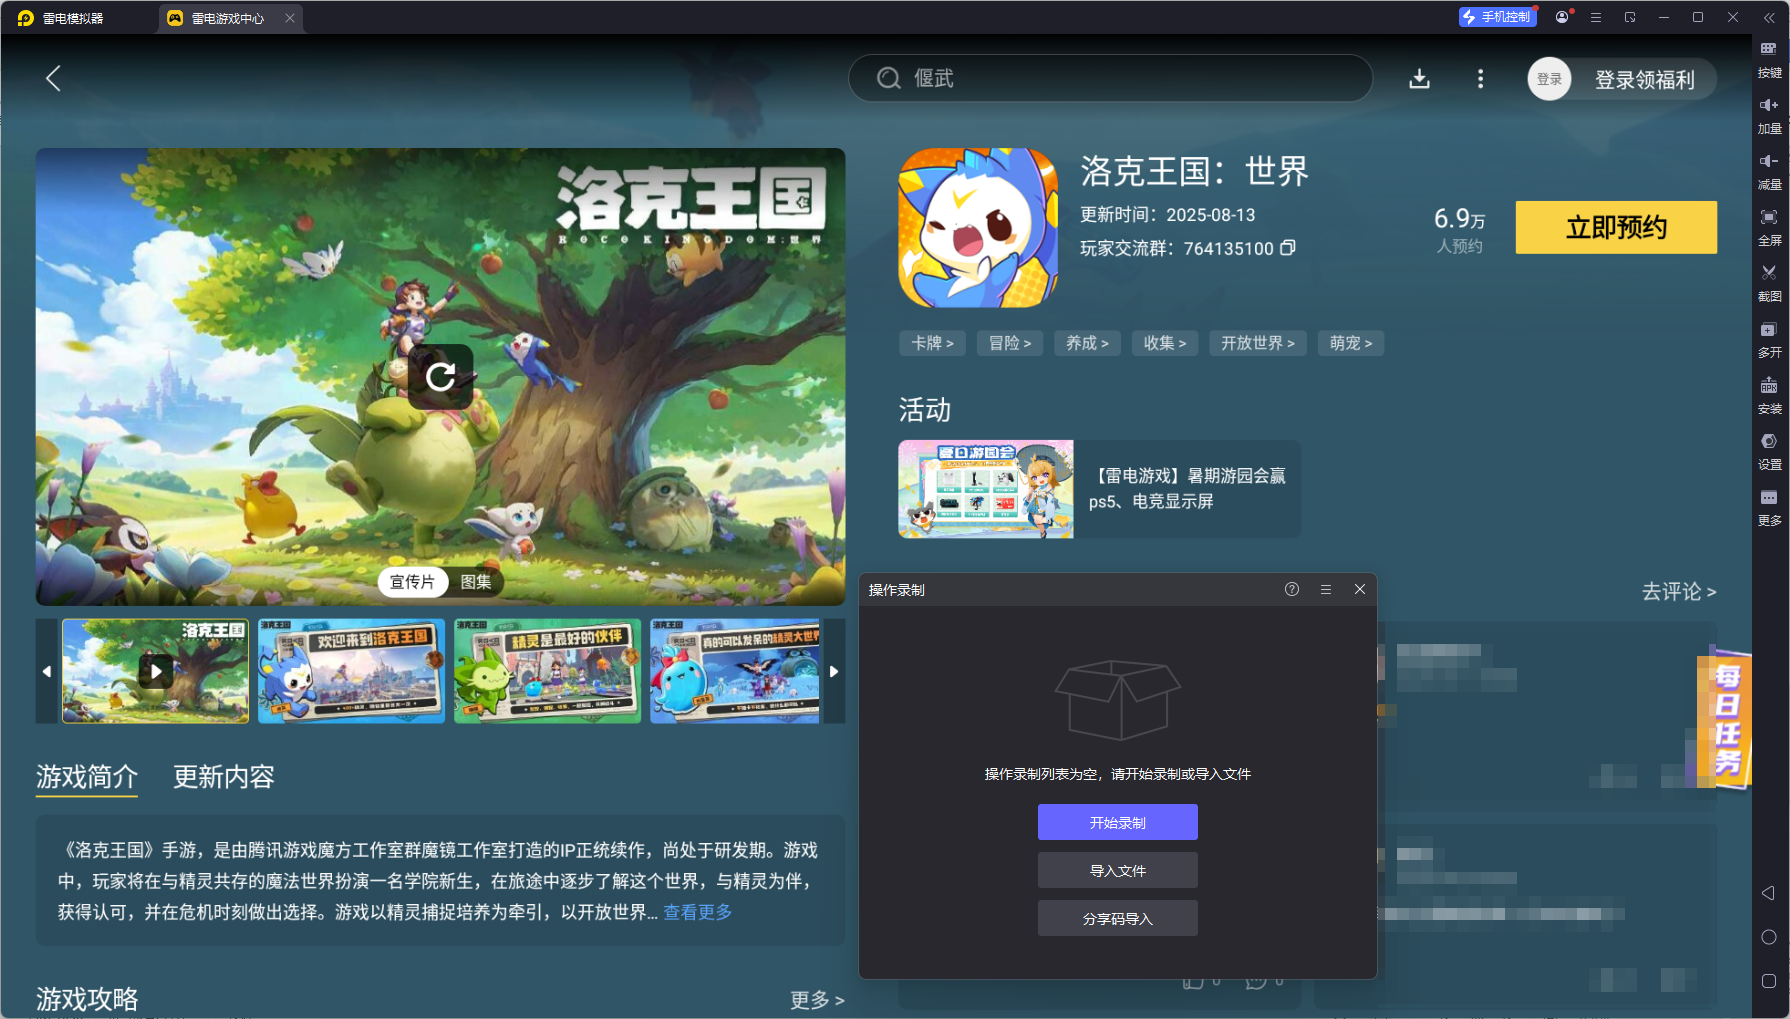This screenshot has width=1790, height=1019.
Task: Play the first video thumbnail
Action: (x=155, y=671)
